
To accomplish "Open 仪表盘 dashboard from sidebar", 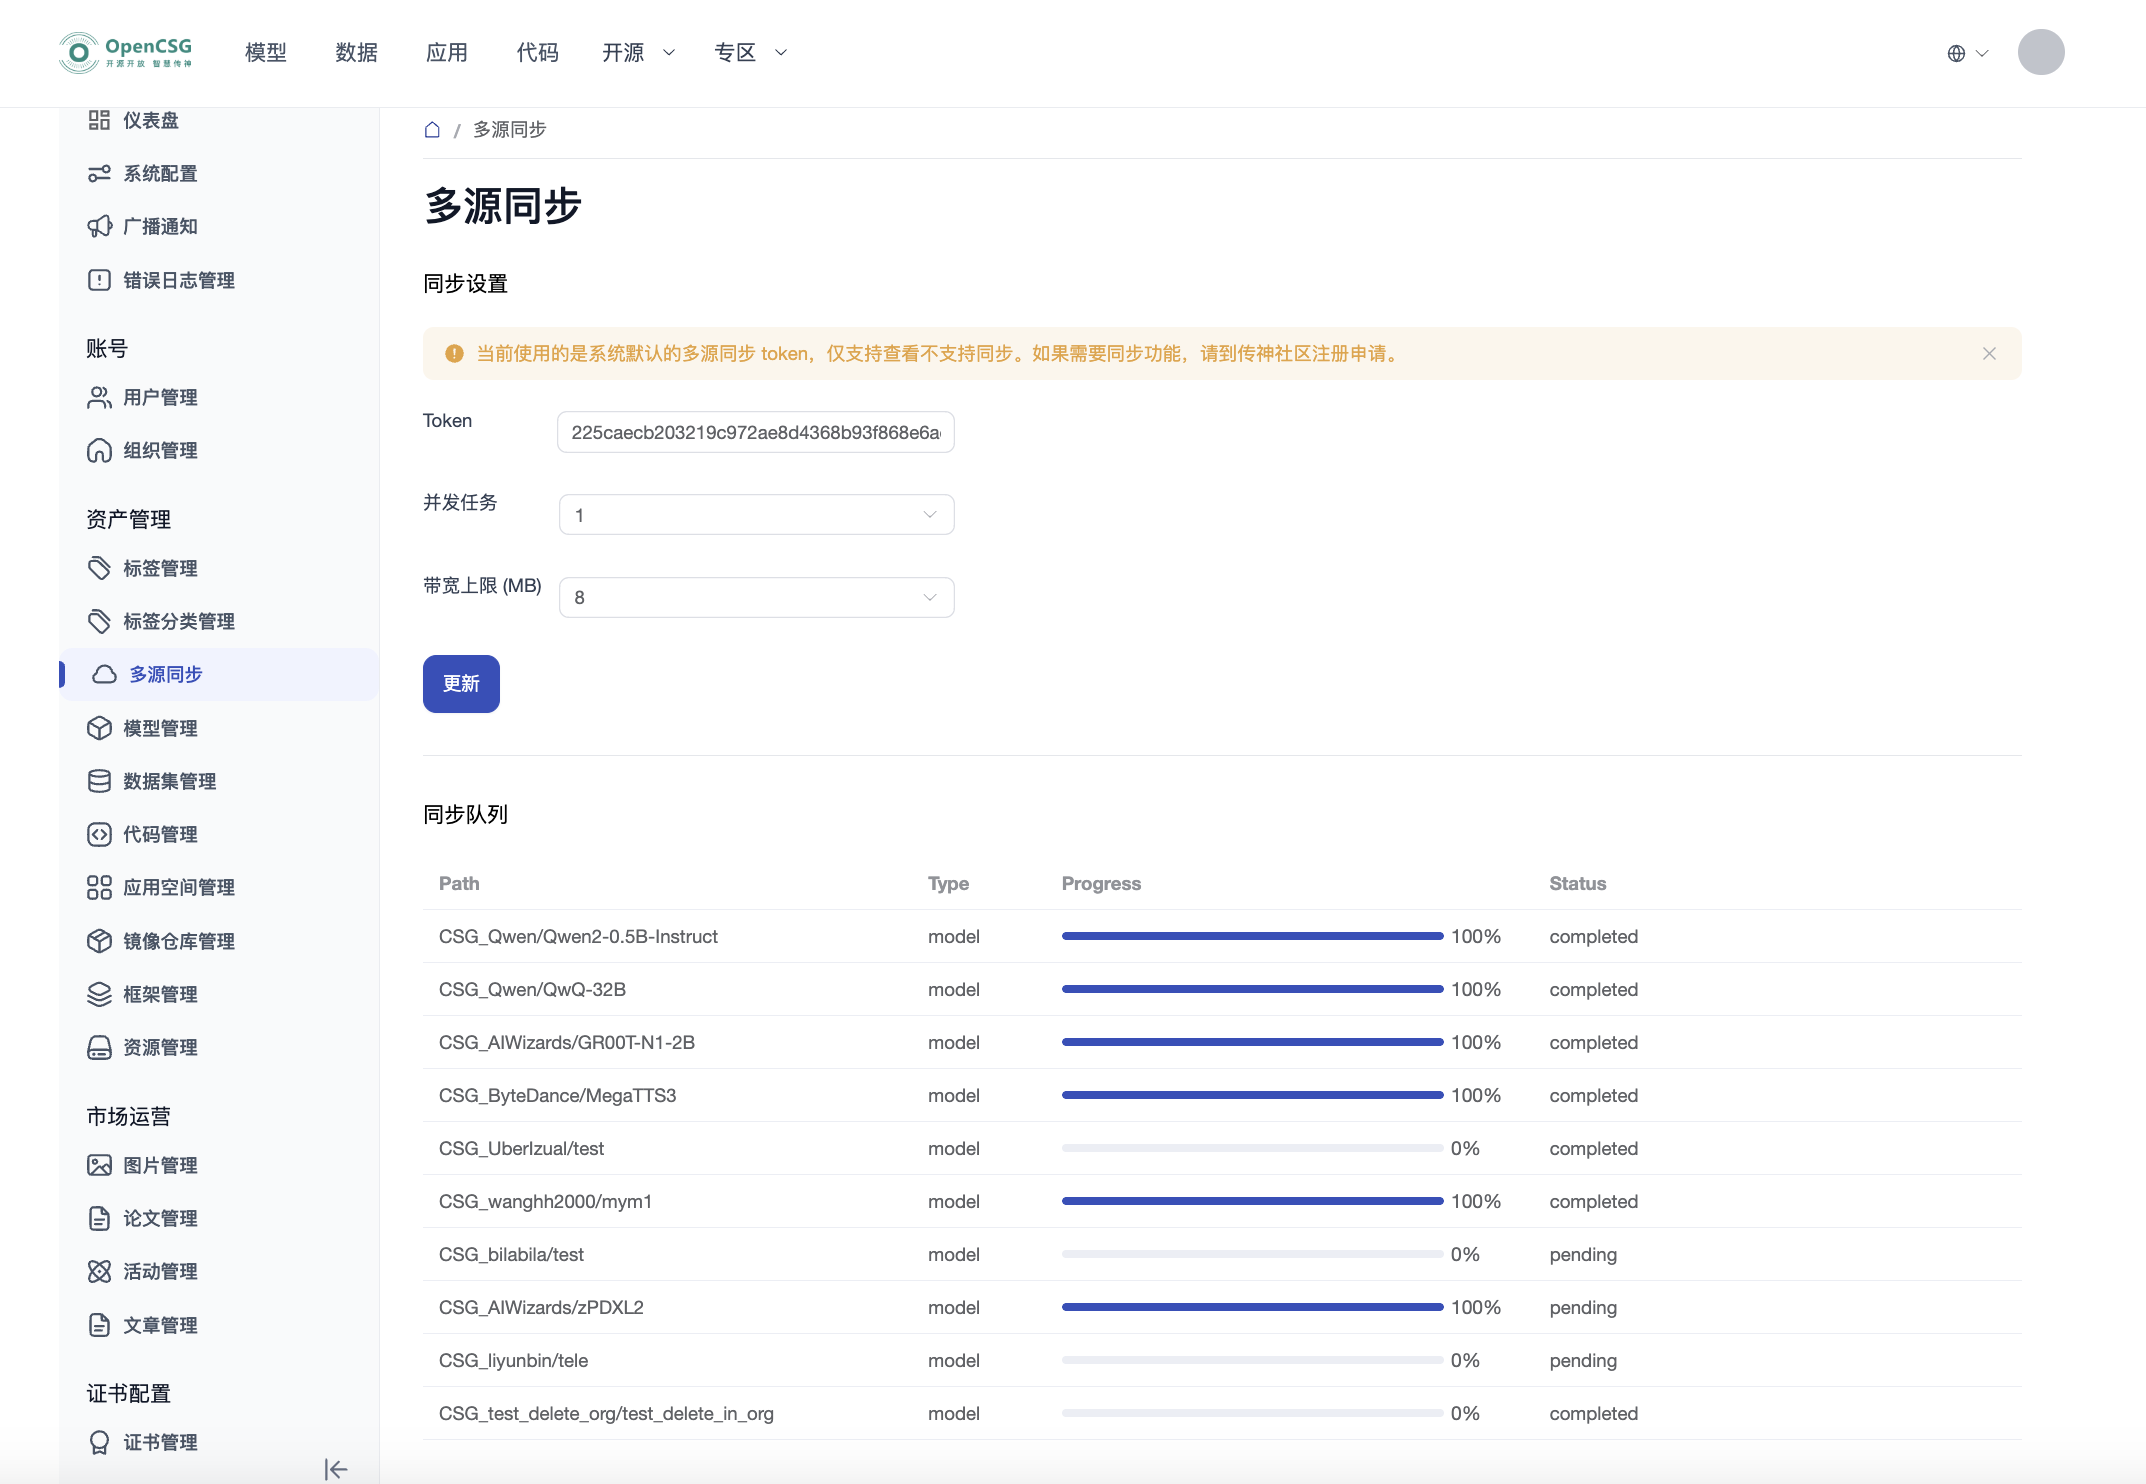I will tap(150, 121).
